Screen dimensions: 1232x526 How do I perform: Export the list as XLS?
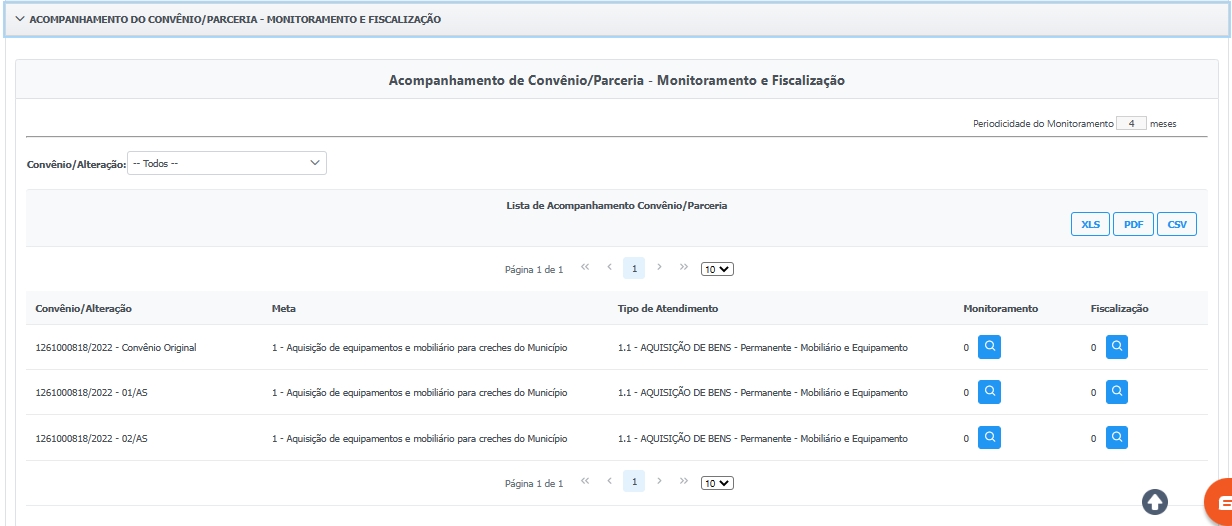coord(1090,225)
